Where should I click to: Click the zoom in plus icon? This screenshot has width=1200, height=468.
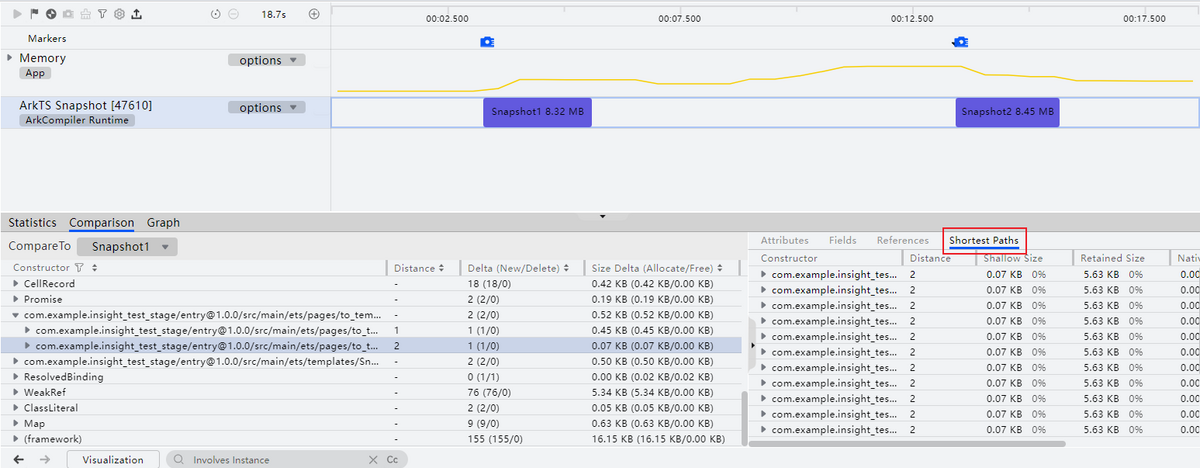314,15
